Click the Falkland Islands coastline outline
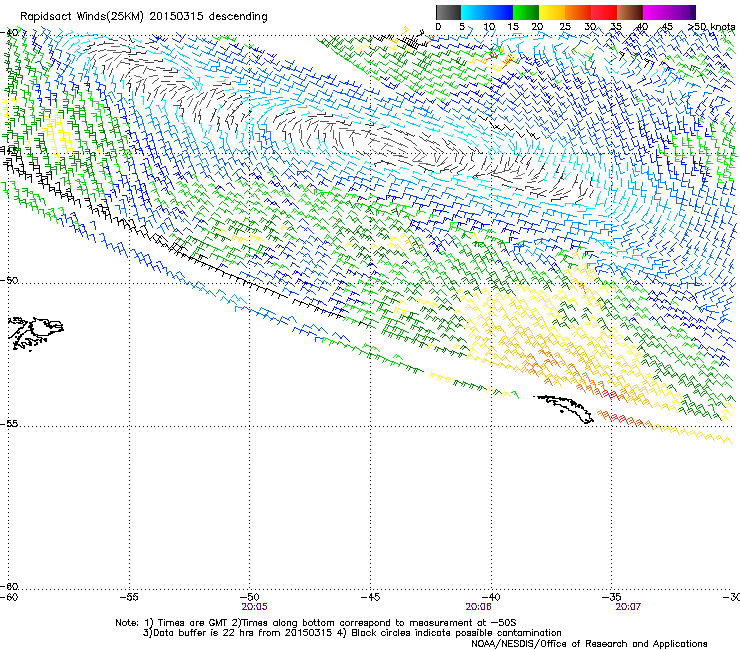The height and width of the screenshot is (650, 740). [x=37, y=333]
